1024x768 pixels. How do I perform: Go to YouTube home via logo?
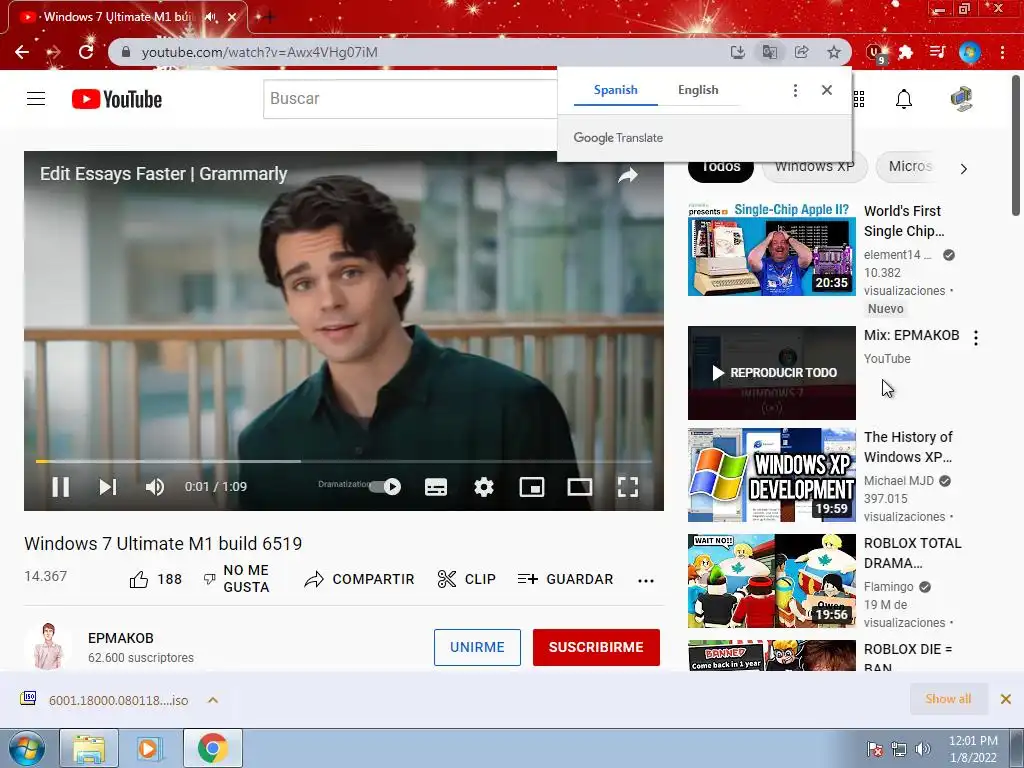[x=117, y=99]
